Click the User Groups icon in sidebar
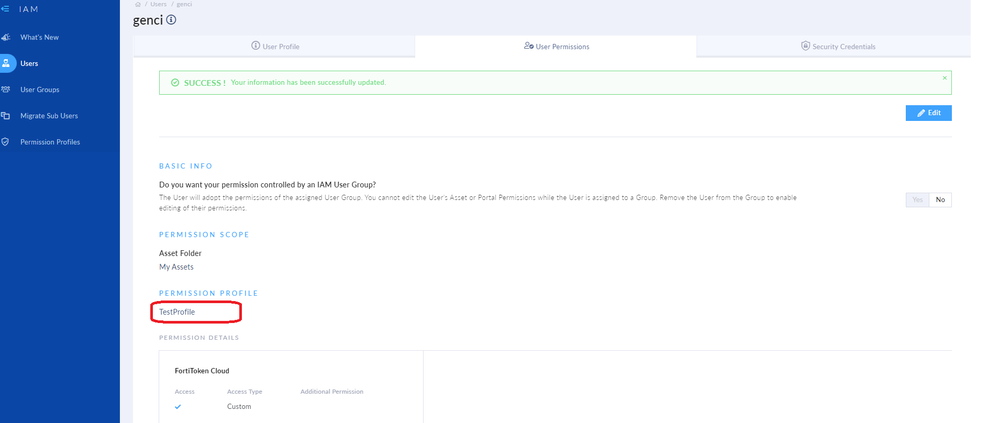 click(x=6, y=89)
